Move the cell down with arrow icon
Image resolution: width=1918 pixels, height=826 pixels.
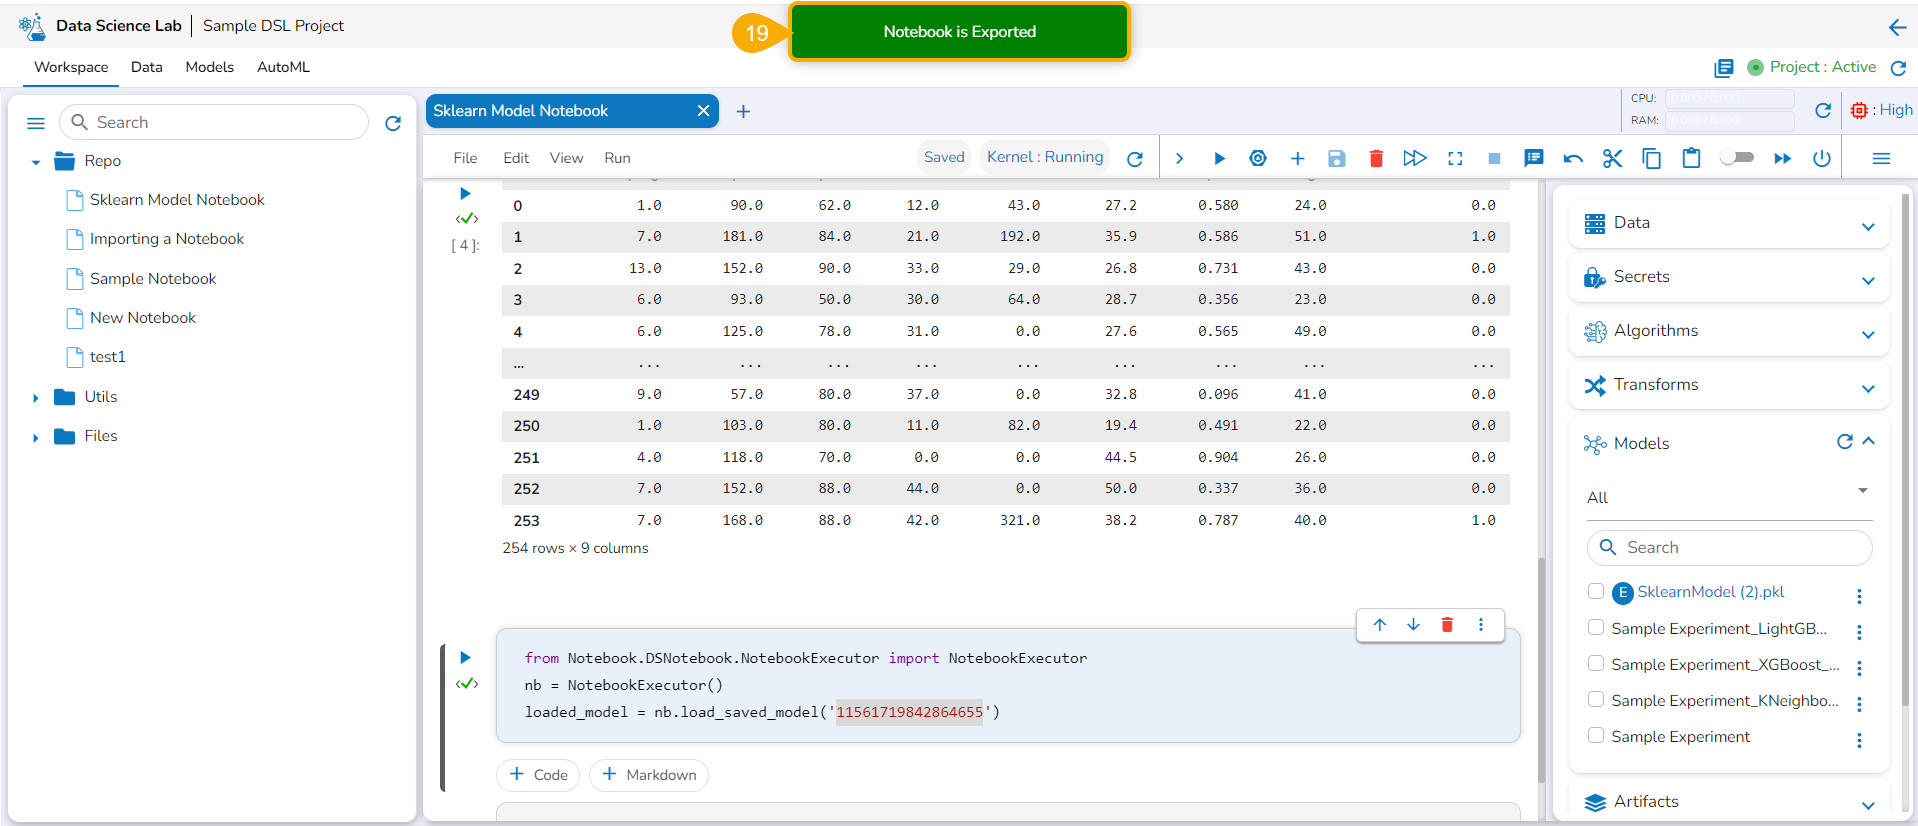click(x=1413, y=625)
